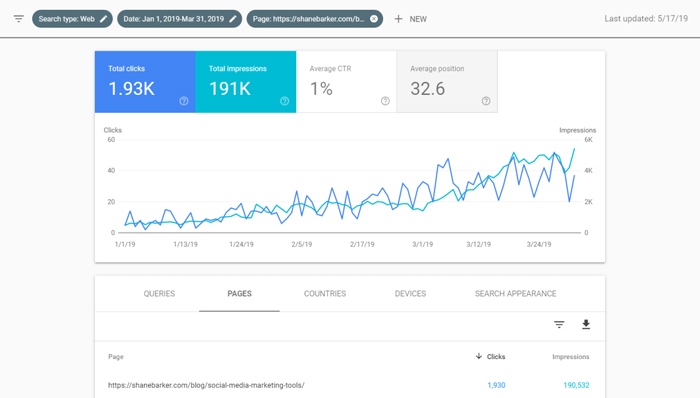This screenshot has height=398, width=700.
Task: Enable the Average CTR metric card
Action: [346, 82]
